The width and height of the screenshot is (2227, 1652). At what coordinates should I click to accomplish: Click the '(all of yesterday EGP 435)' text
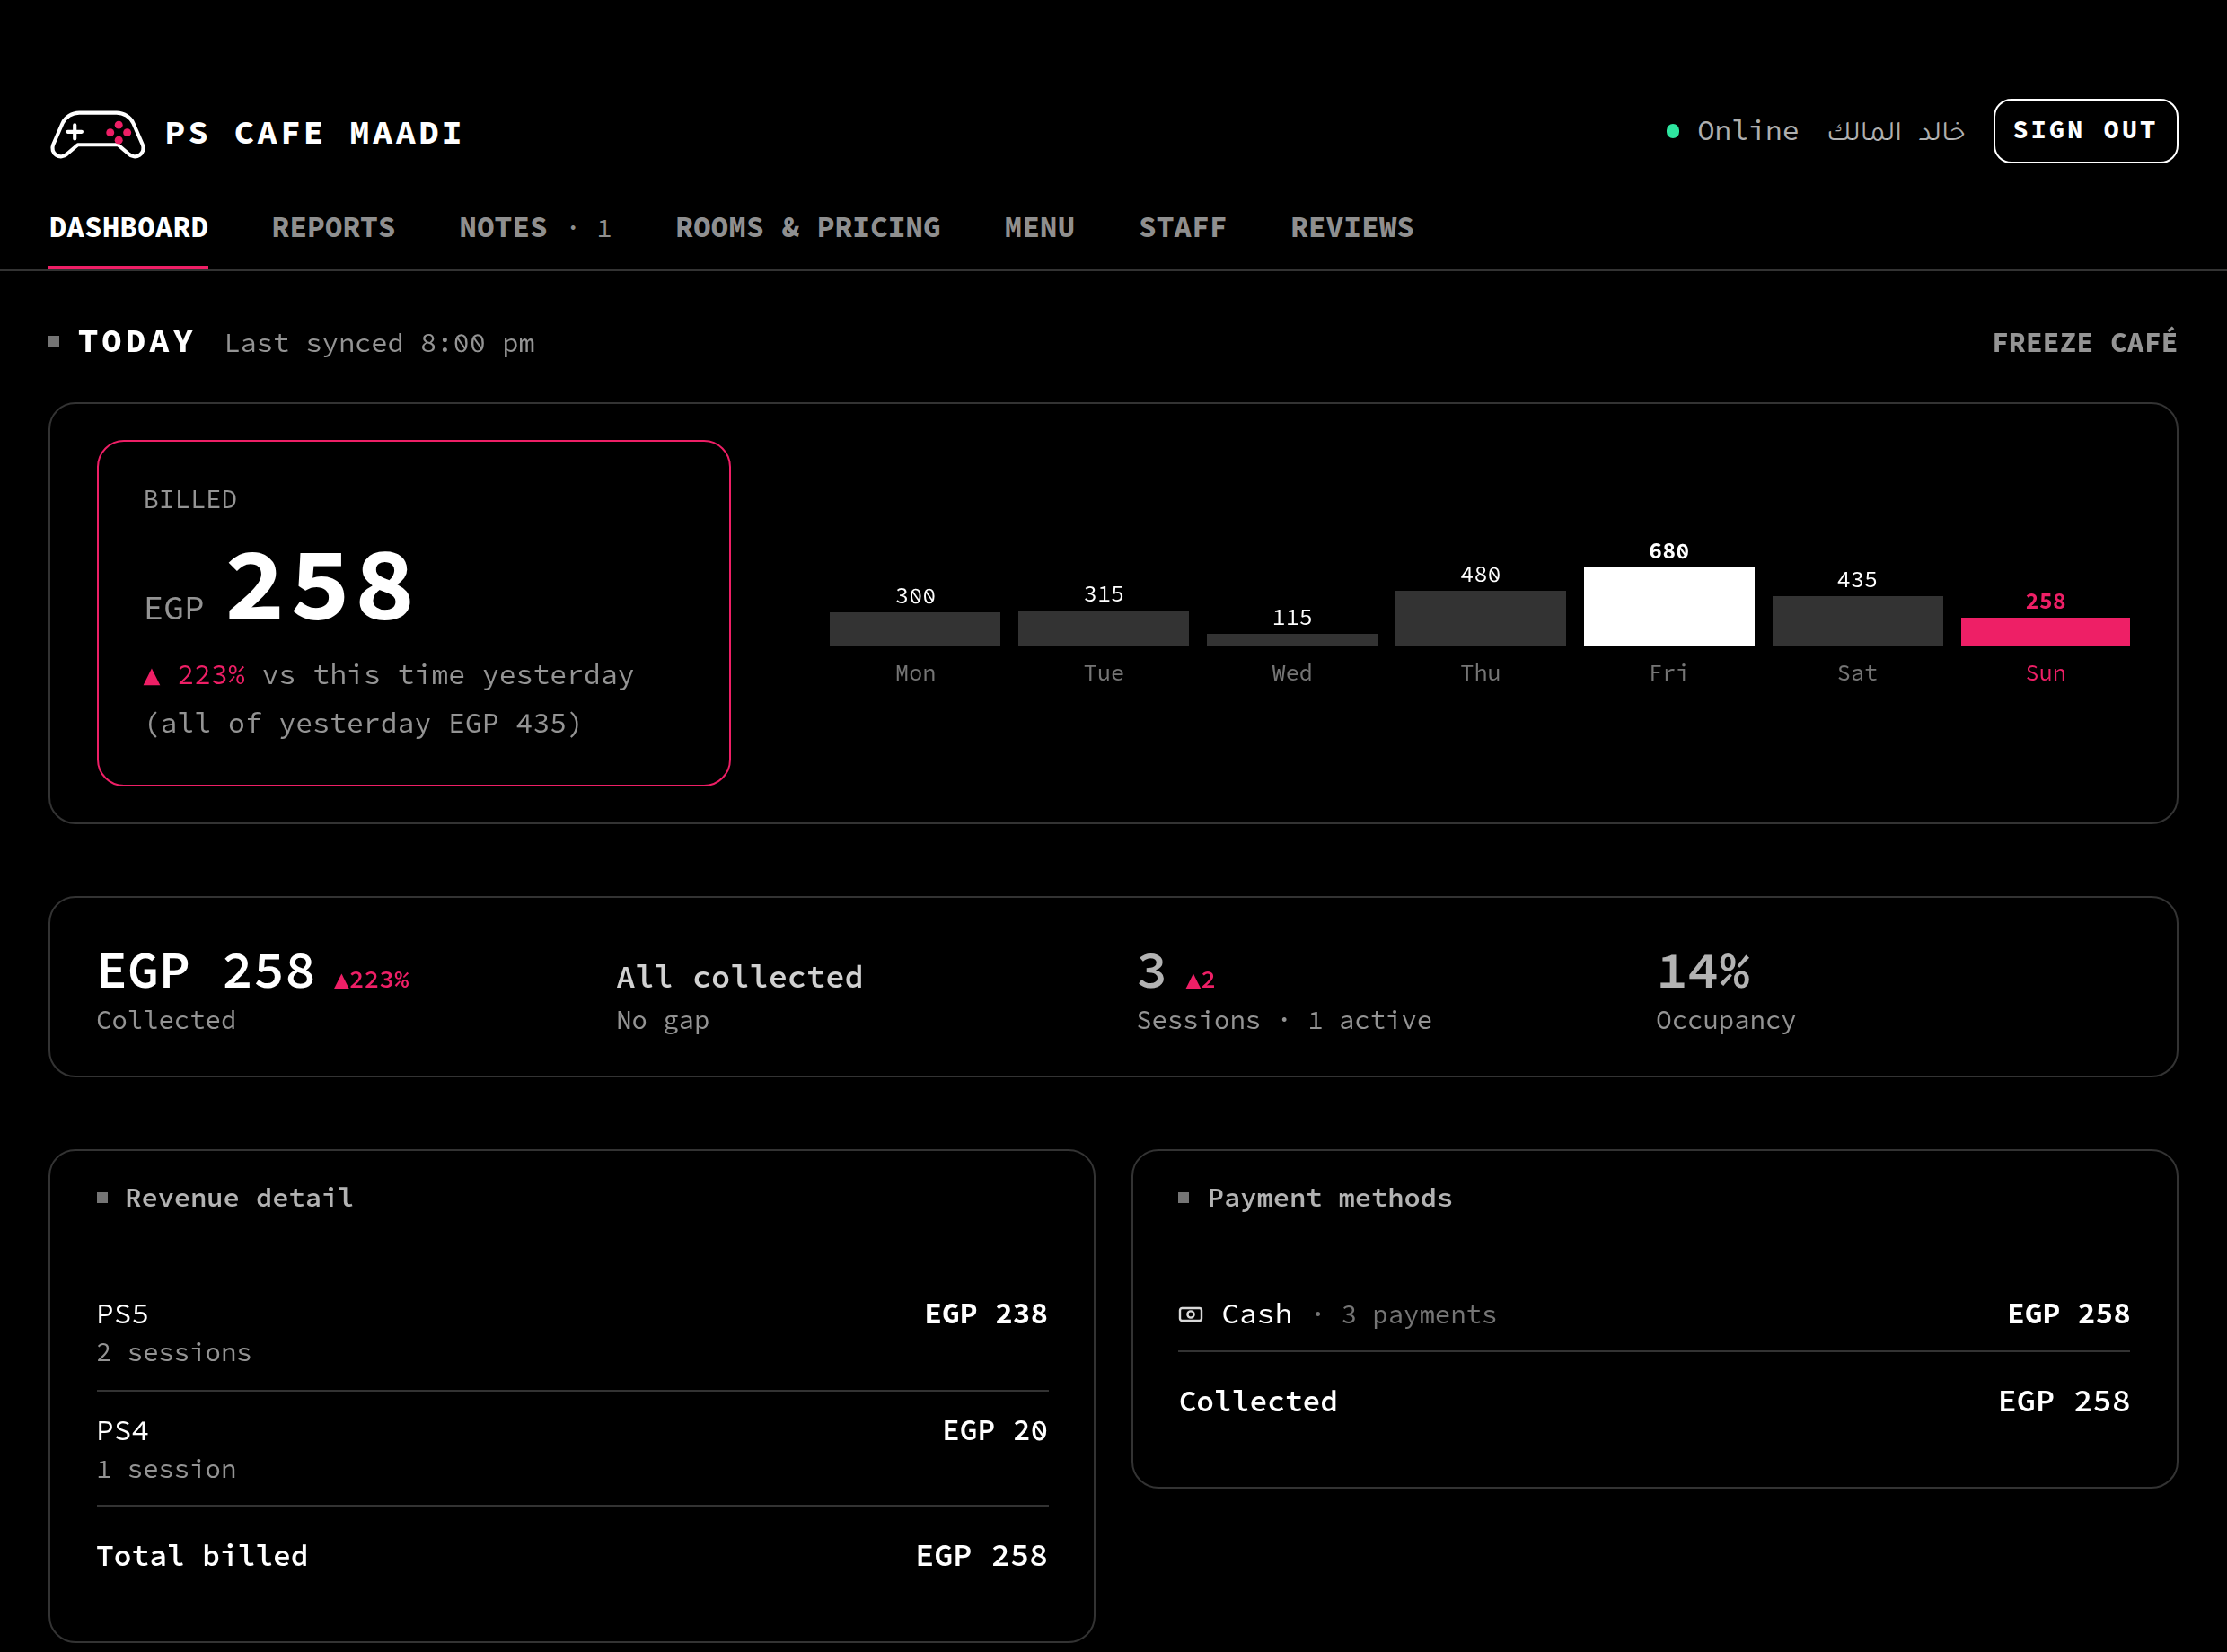[364, 723]
